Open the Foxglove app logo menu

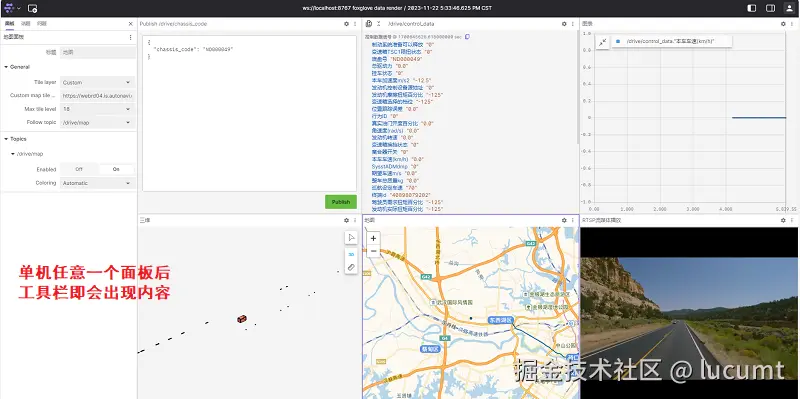click(x=9, y=8)
